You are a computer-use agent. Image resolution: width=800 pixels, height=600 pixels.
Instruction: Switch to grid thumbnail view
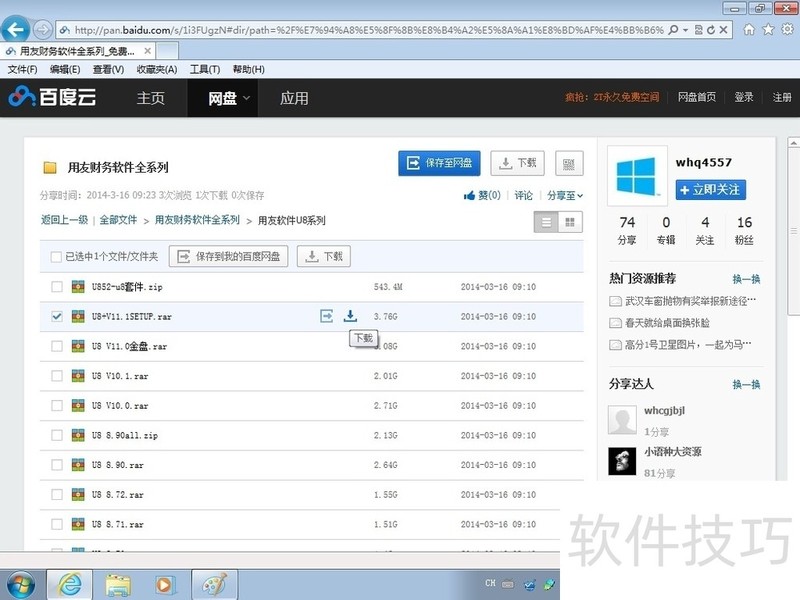[x=570, y=223]
